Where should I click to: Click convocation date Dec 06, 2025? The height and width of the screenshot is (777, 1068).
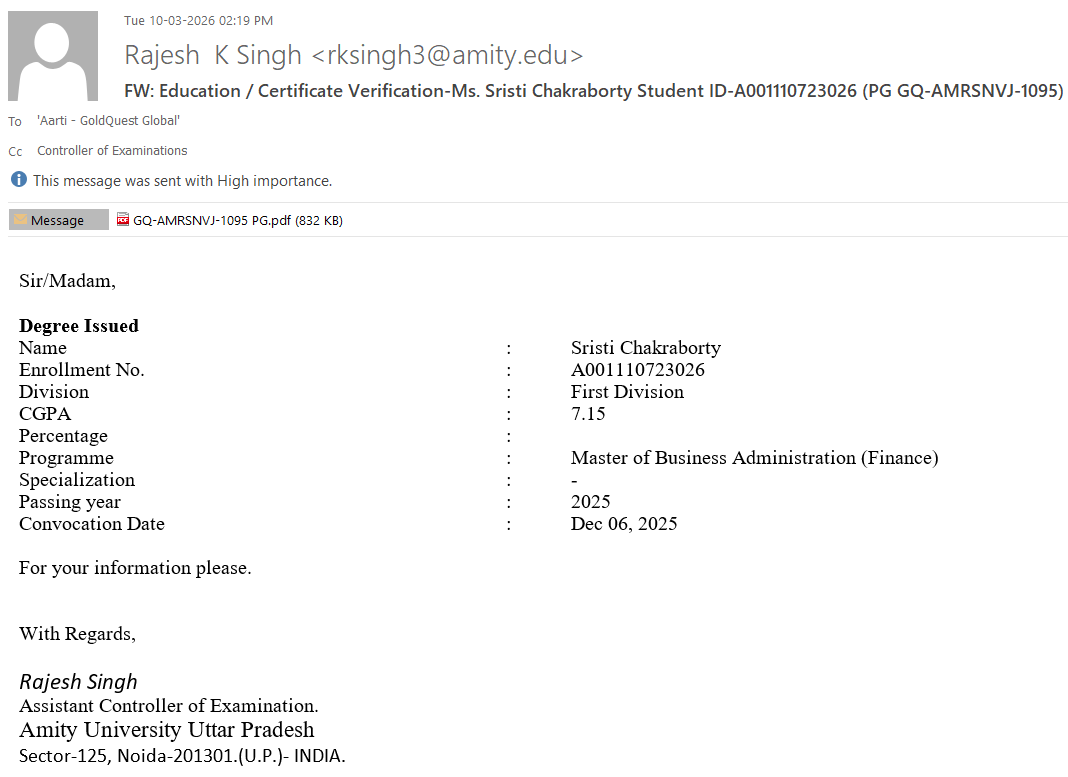tap(624, 524)
